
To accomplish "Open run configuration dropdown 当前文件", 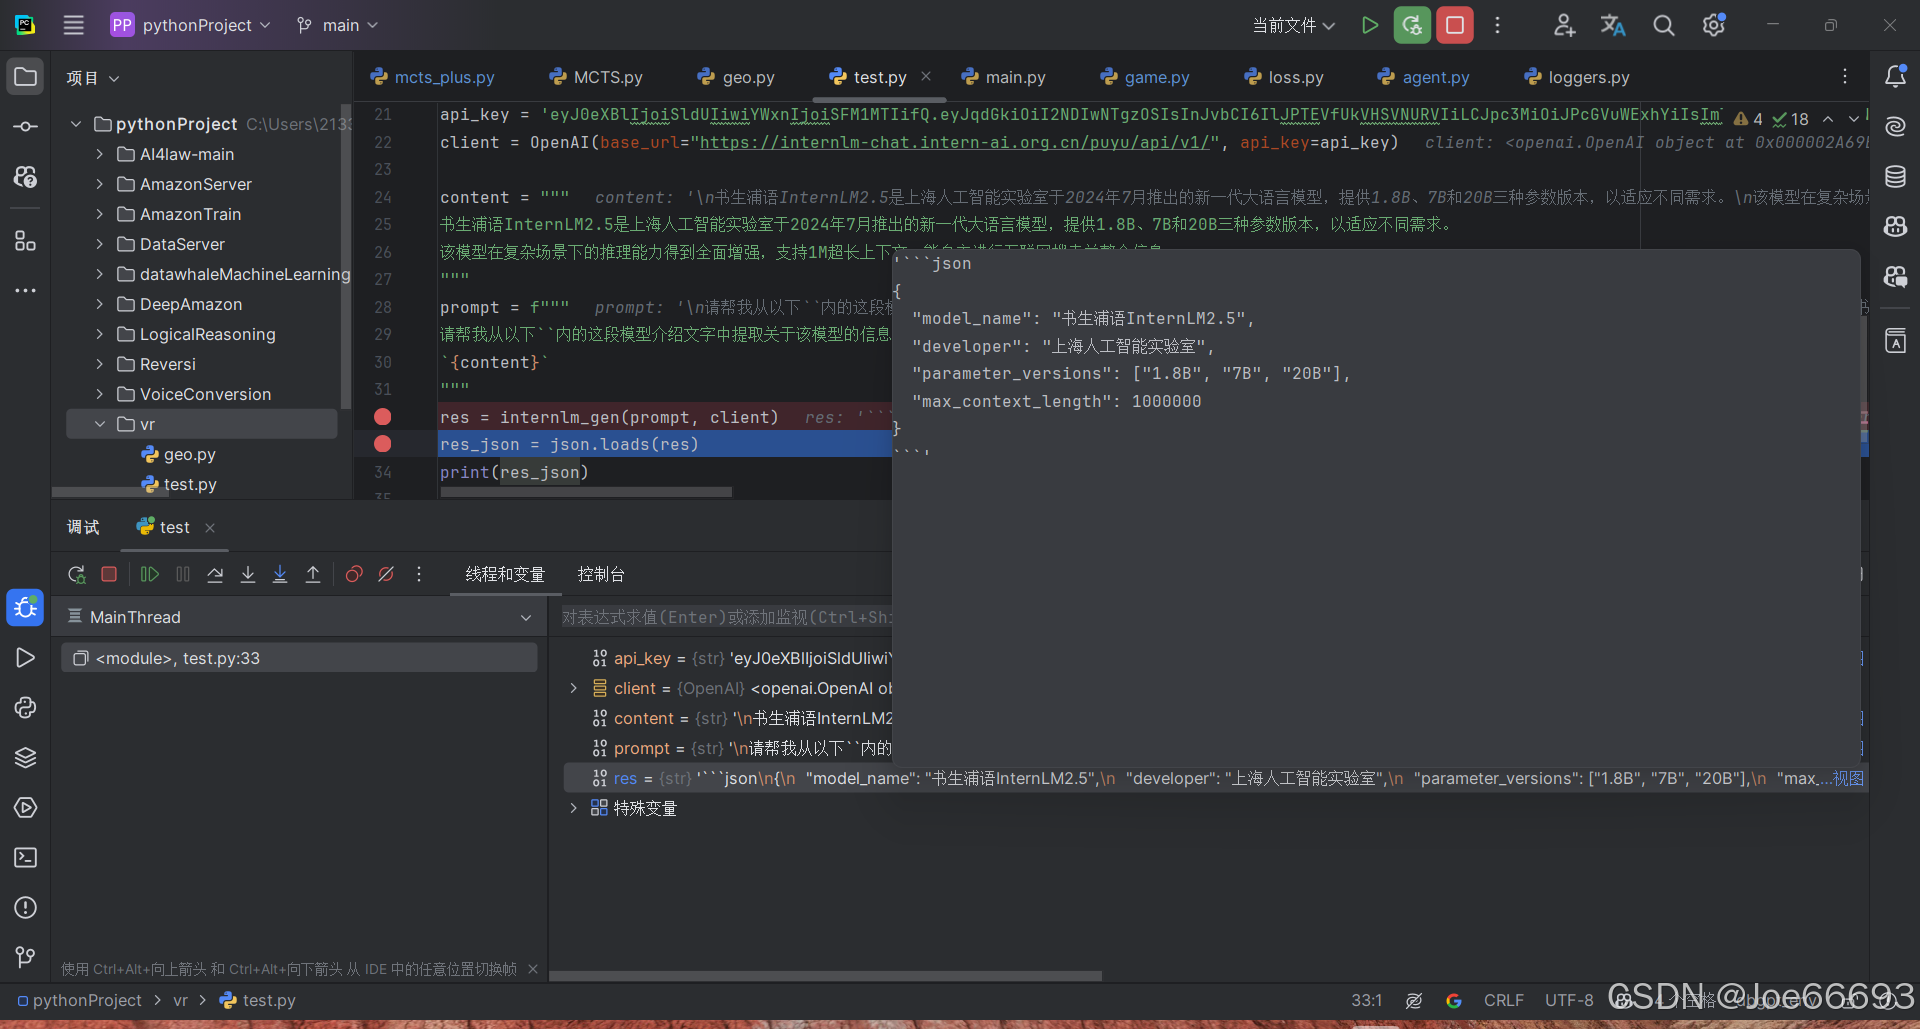I will 1293,25.
